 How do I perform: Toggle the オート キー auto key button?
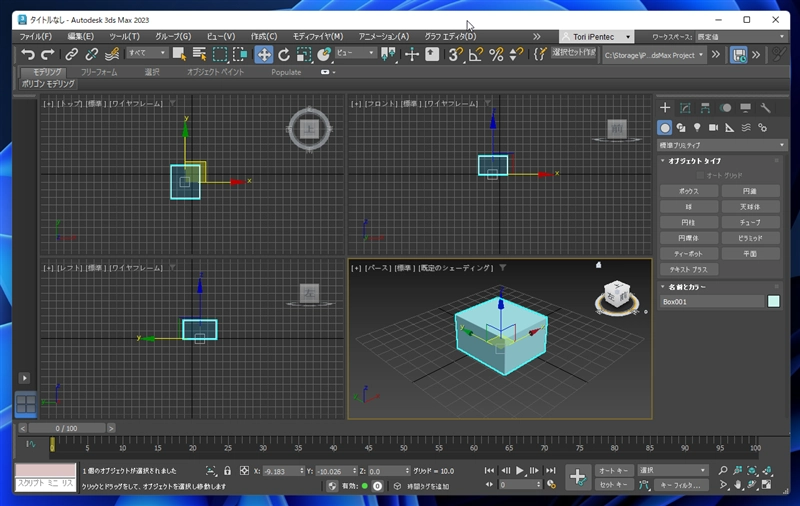click(x=614, y=470)
